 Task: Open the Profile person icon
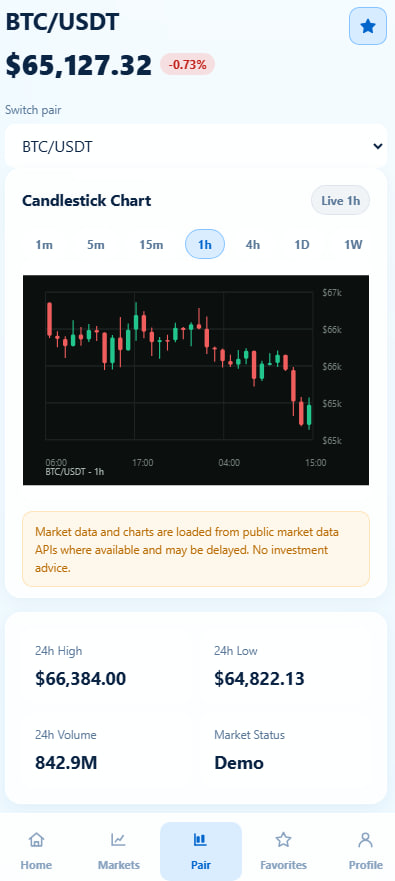tap(365, 840)
